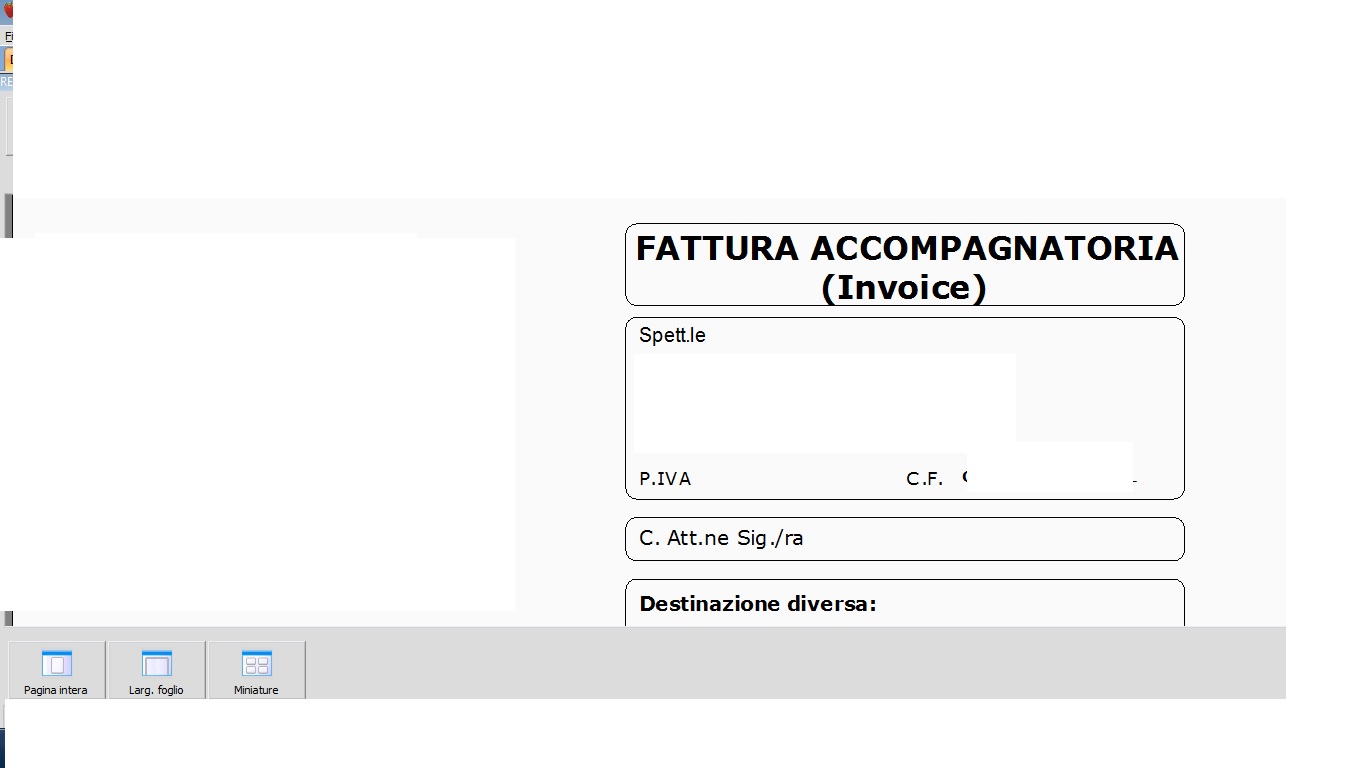Open the File menu

tap(8, 36)
